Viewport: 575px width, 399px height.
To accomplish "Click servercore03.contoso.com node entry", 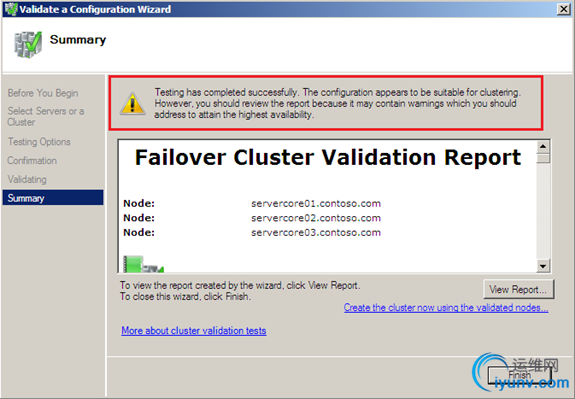I will tap(316, 233).
